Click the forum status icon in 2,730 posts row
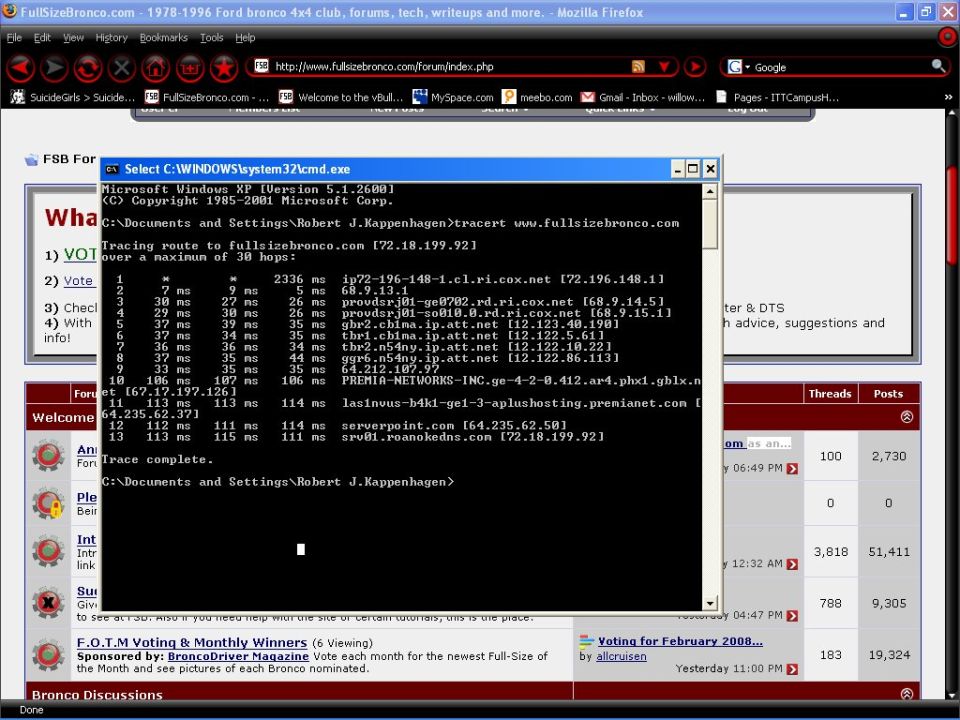 pyautogui.click(x=48, y=456)
